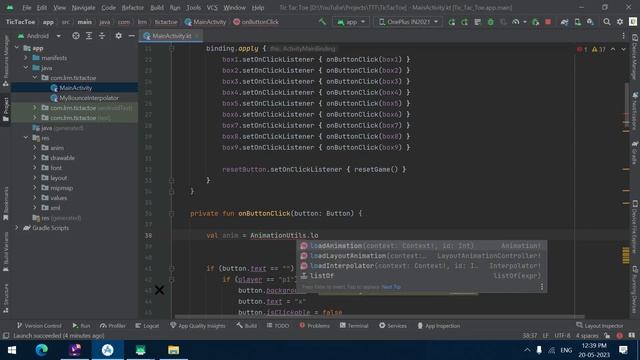Select loadAnimation in the autocomplete list

click(x=421, y=246)
